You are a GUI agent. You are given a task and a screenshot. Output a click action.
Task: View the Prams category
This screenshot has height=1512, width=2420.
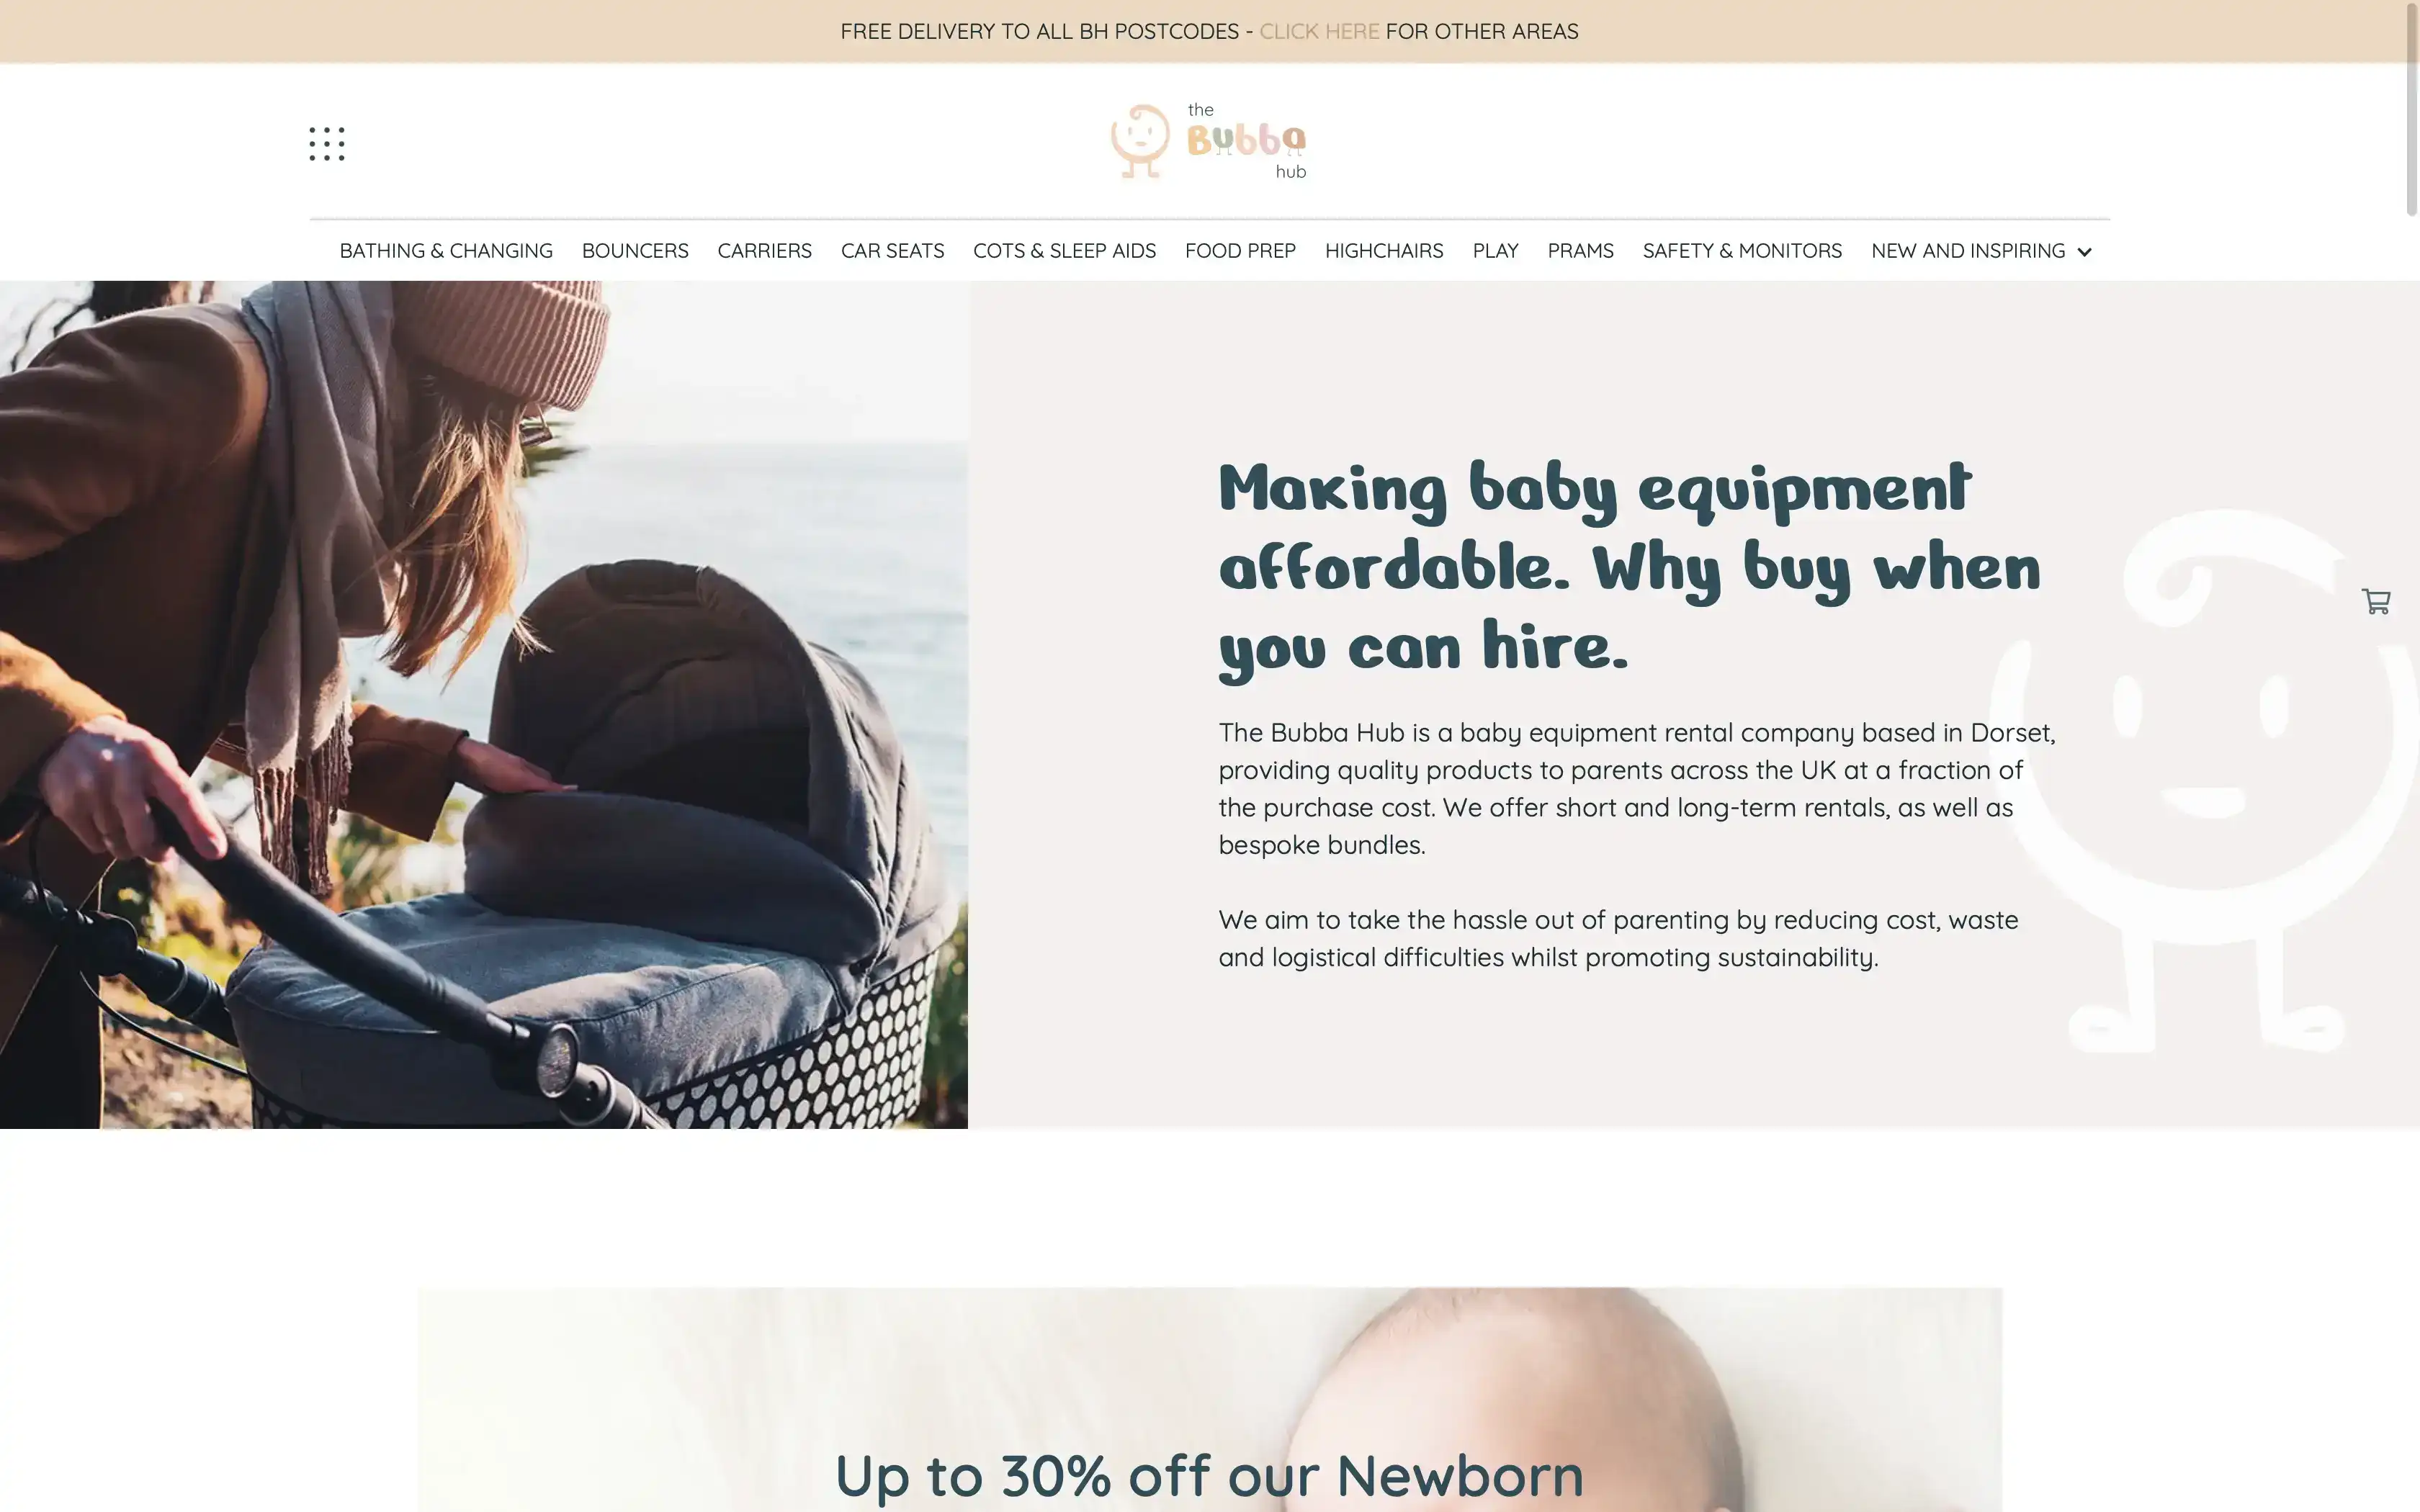[1580, 251]
